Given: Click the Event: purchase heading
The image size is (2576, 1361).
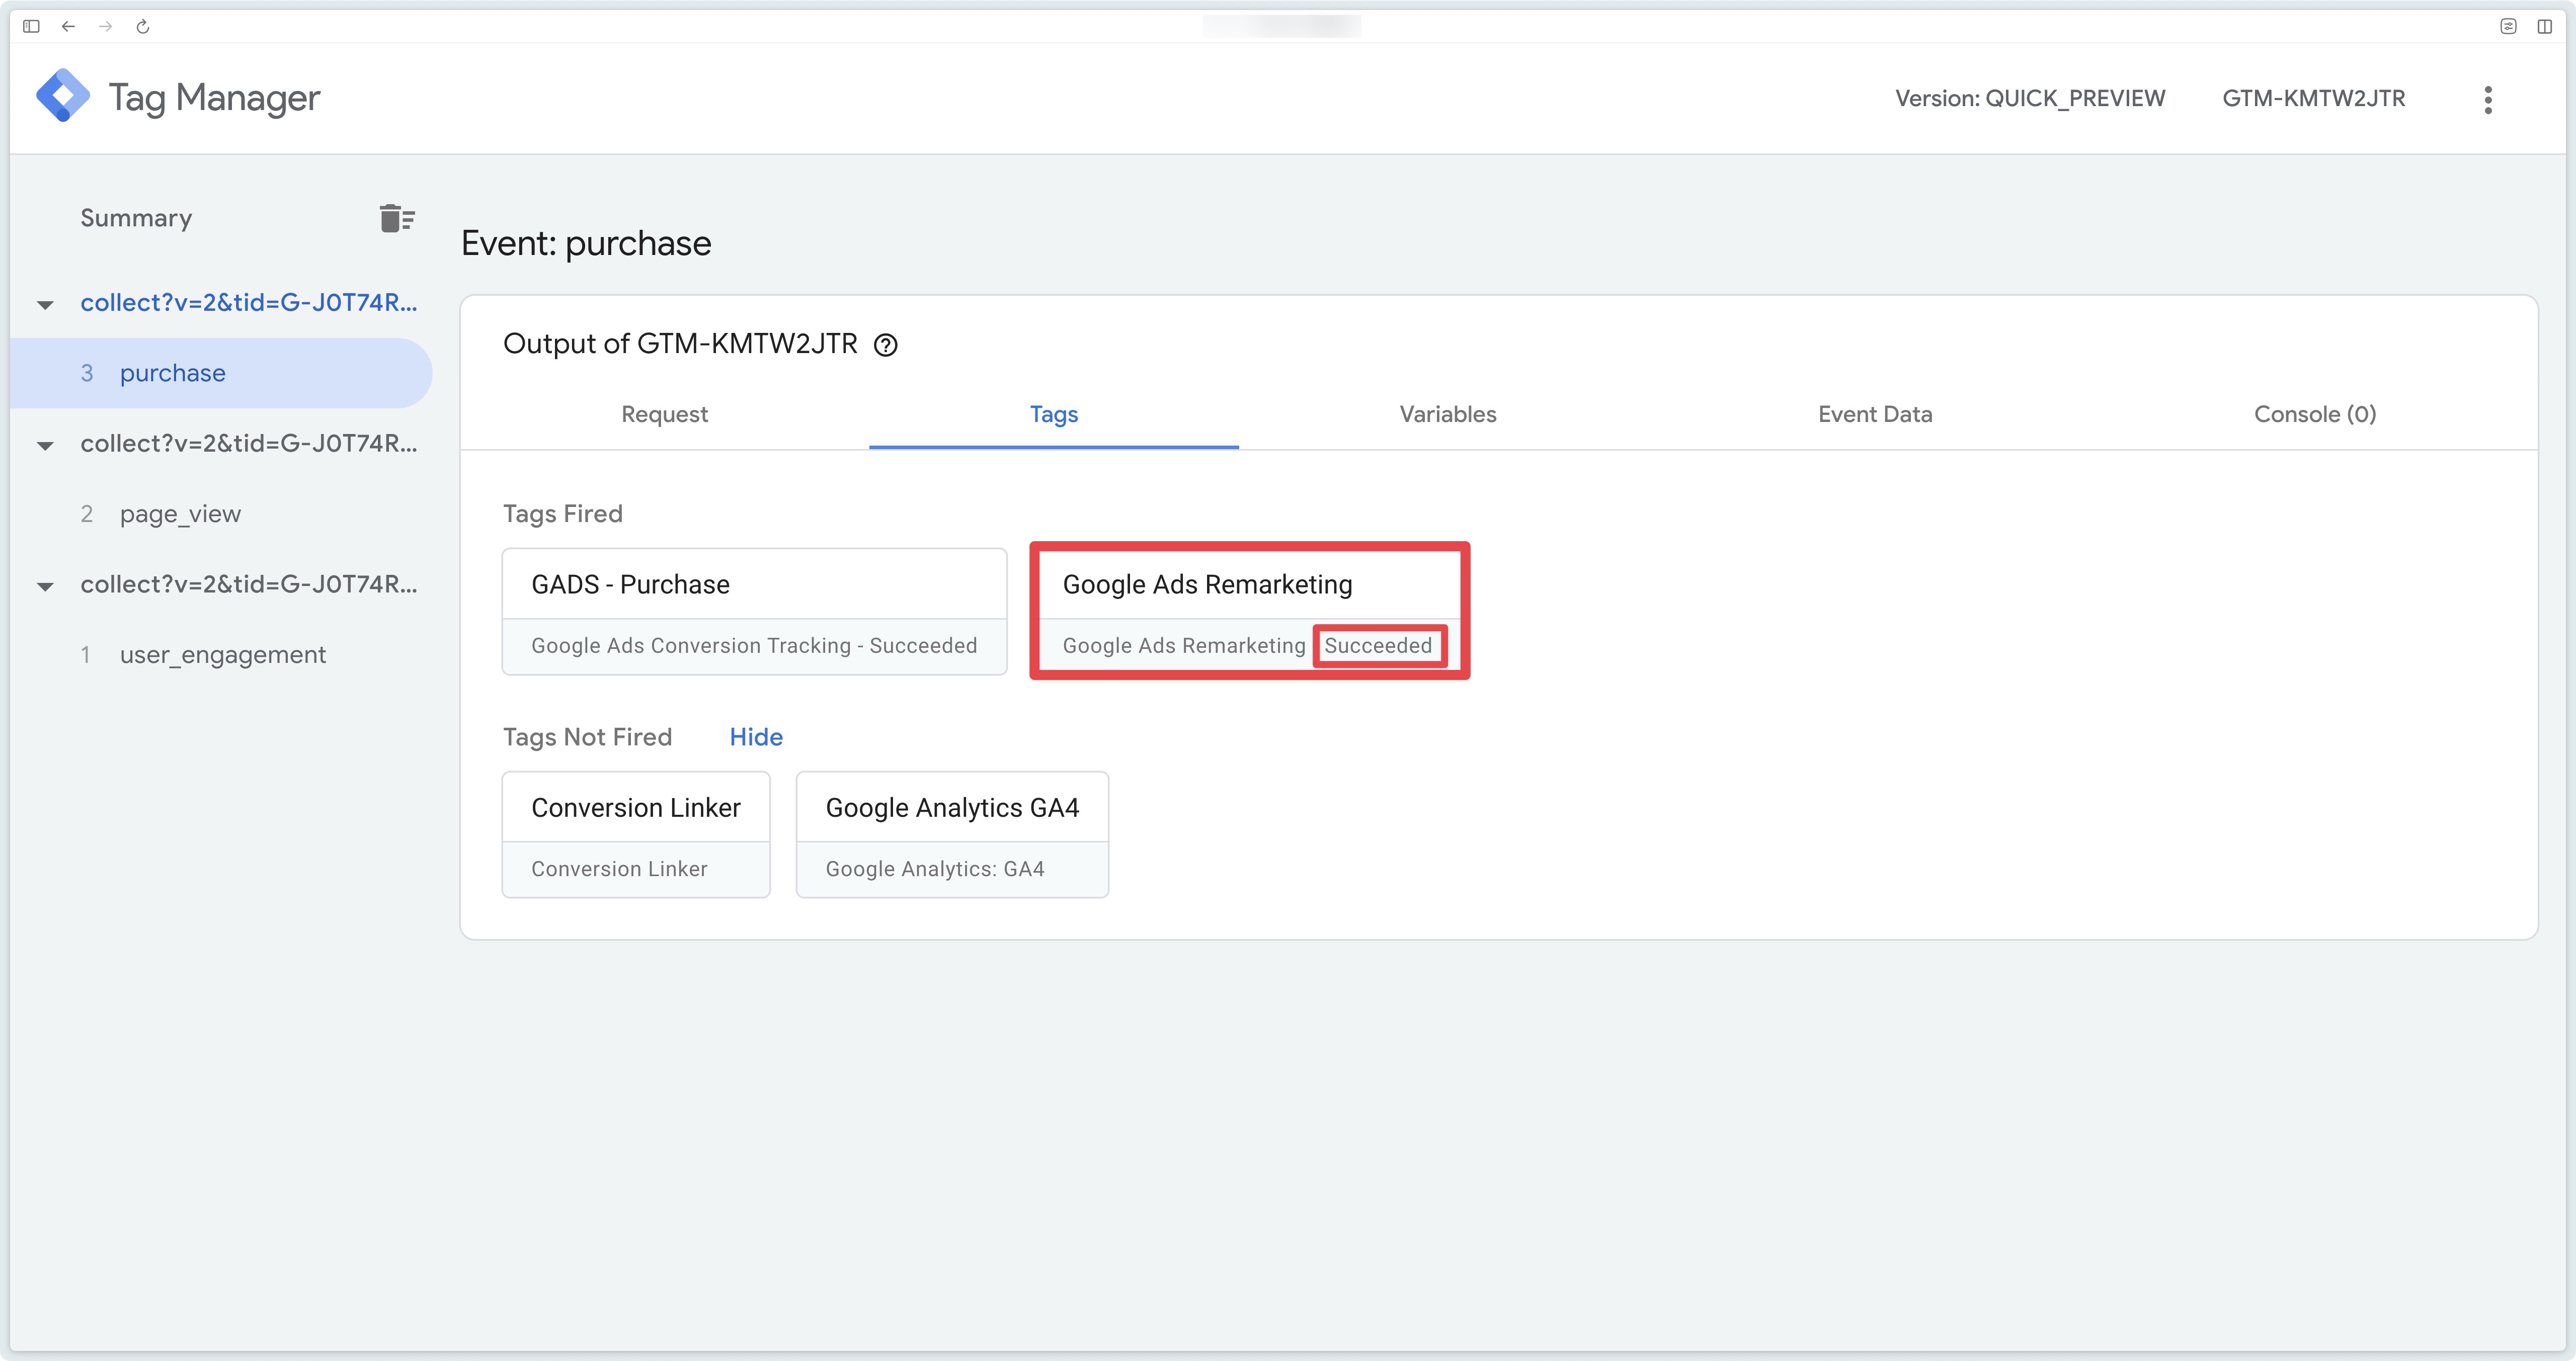Looking at the screenshot, I should point(586,244).
